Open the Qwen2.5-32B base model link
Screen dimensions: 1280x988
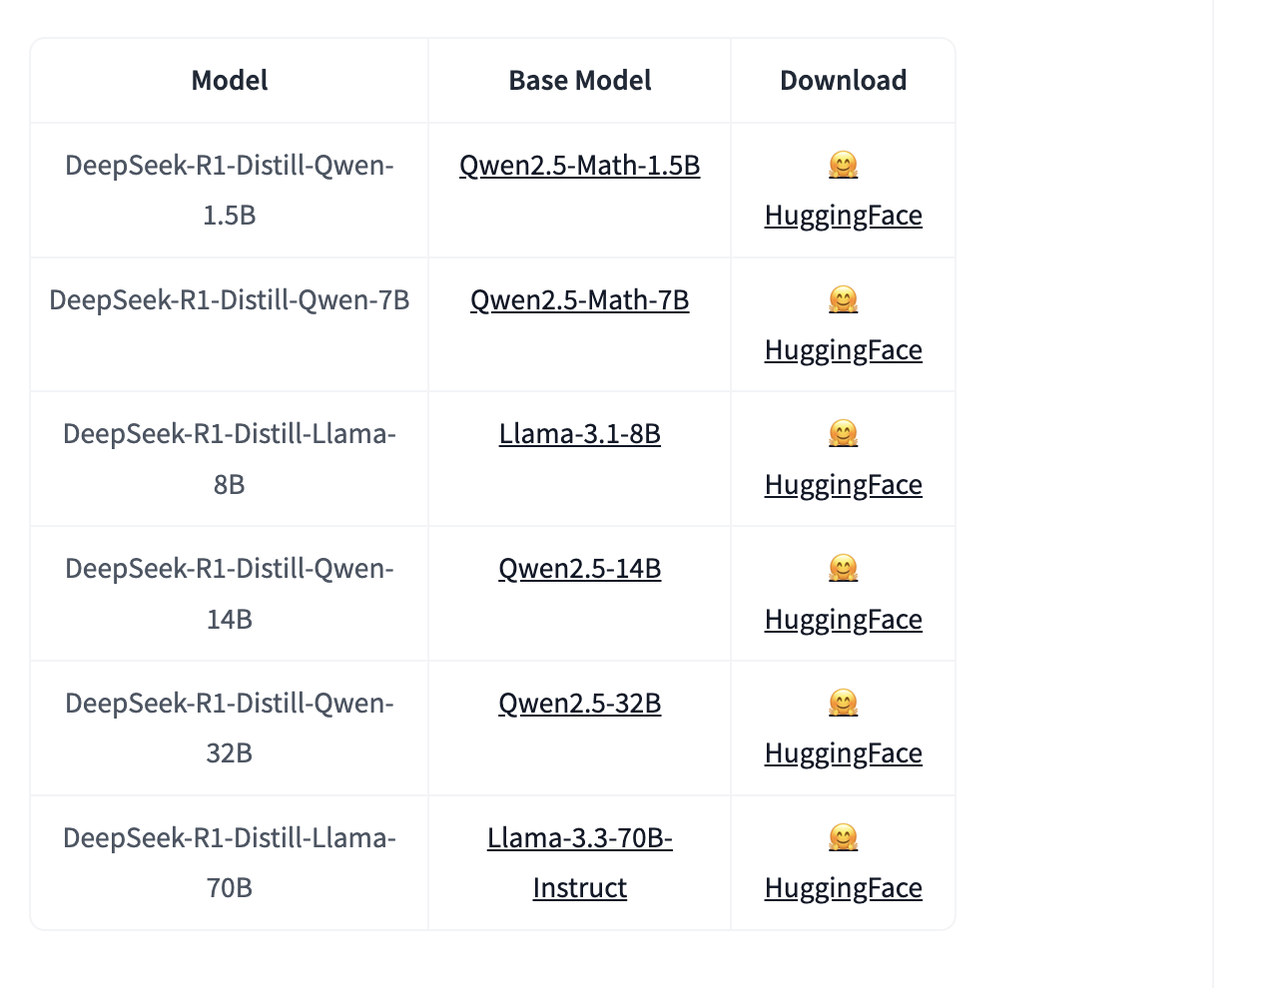pyautogui.click(x=579, y=703)
